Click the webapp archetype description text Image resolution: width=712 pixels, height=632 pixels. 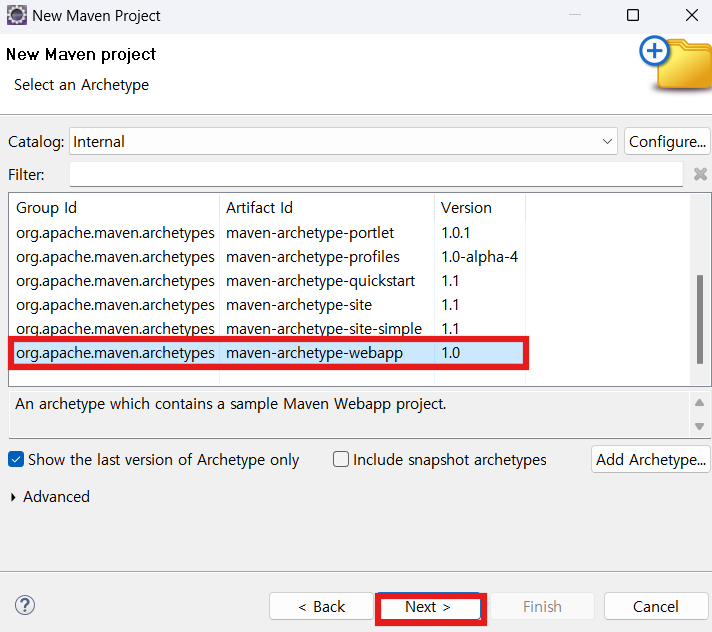click(231, 404)
